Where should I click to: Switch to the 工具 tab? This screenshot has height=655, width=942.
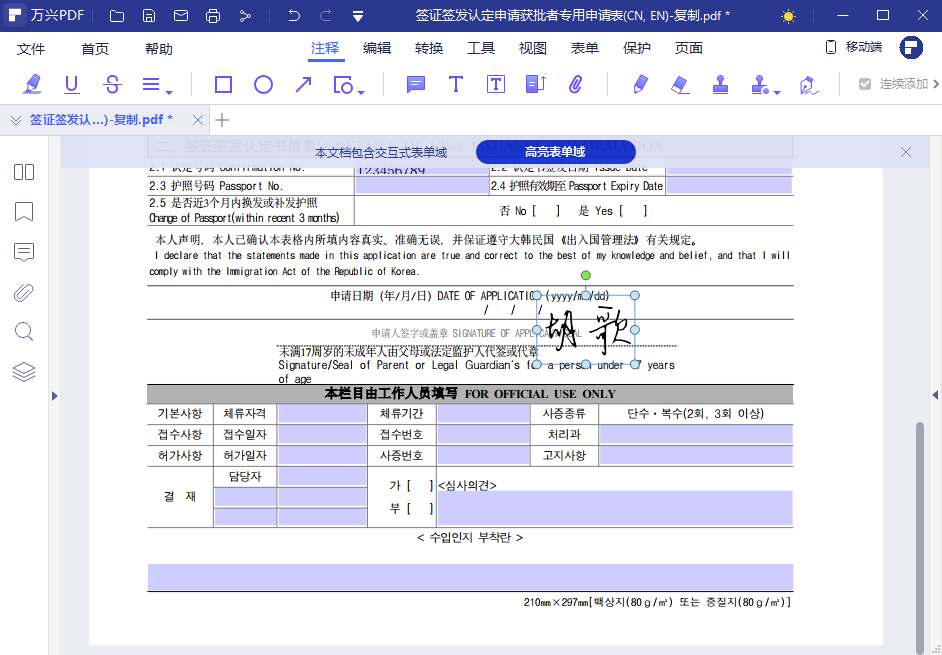click(481, 48)
